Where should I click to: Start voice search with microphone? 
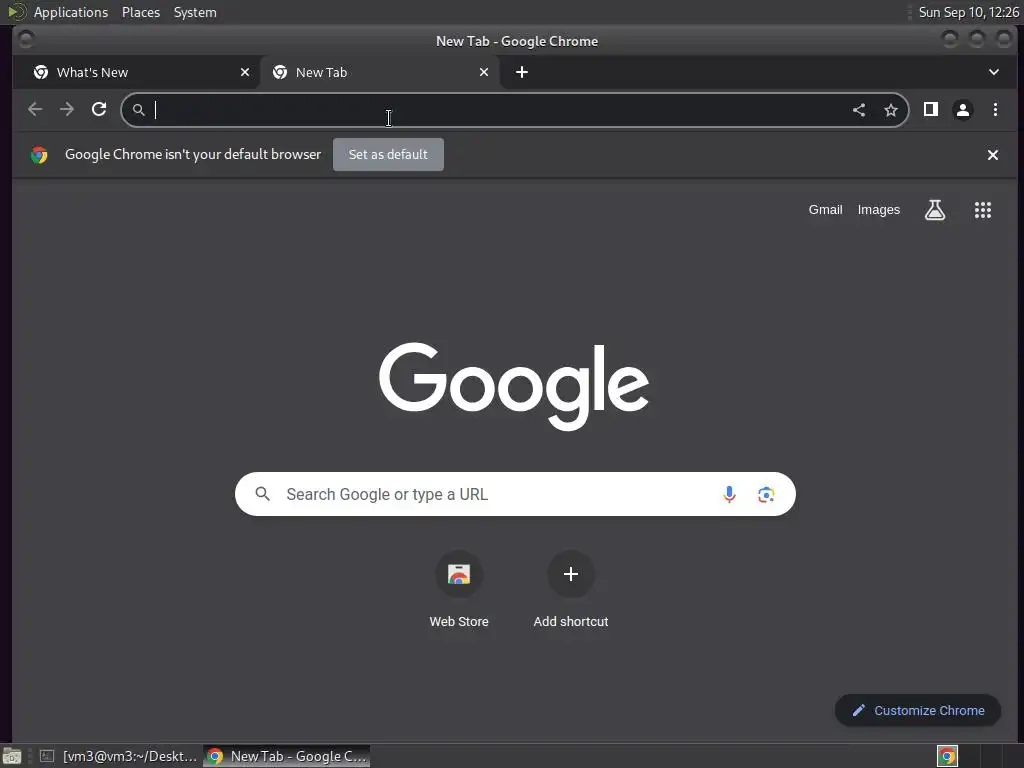coord(729,494)
